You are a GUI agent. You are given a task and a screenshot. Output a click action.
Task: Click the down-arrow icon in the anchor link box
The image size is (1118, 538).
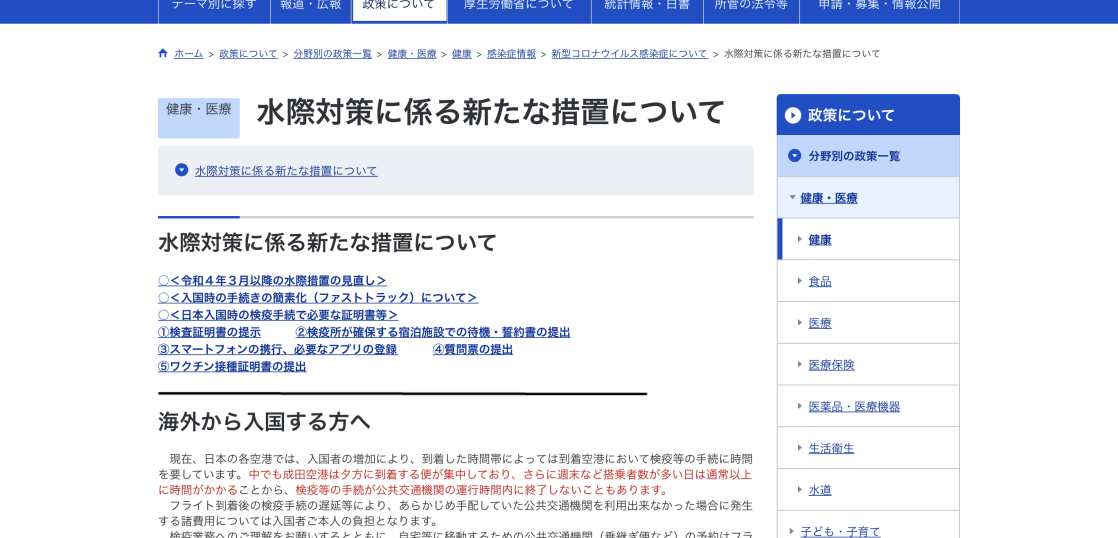coord(181,170)
